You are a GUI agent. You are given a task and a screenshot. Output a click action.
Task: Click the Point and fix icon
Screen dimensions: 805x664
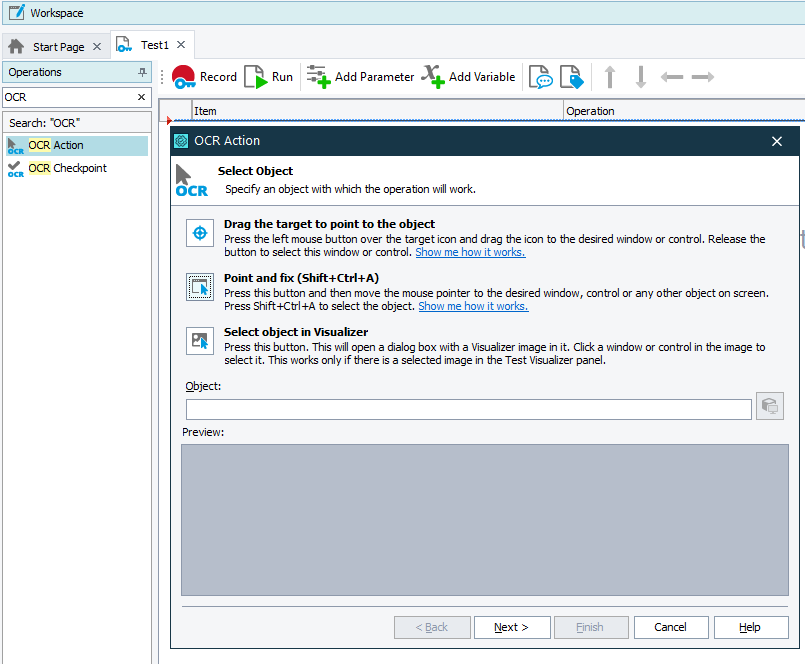(x=199, y=286)
